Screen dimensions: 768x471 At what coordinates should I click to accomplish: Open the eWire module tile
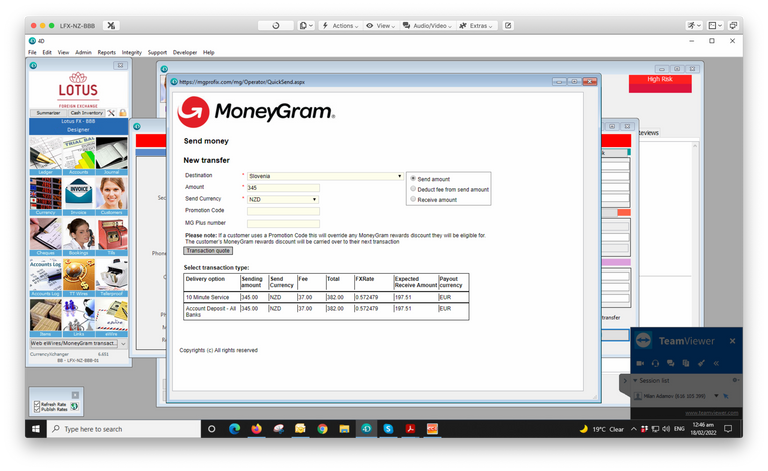pyautogui.click(x=112, y=317)
